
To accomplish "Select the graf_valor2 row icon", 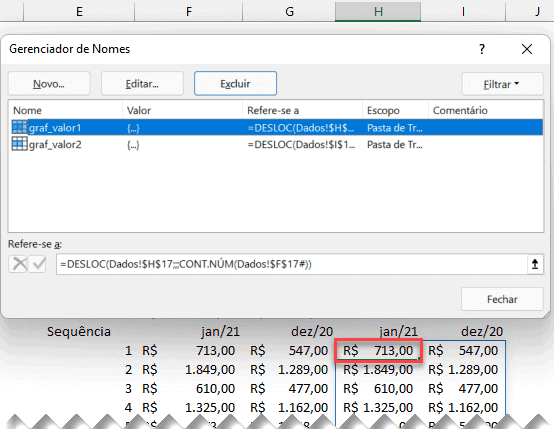I will [x=19, y=144].
